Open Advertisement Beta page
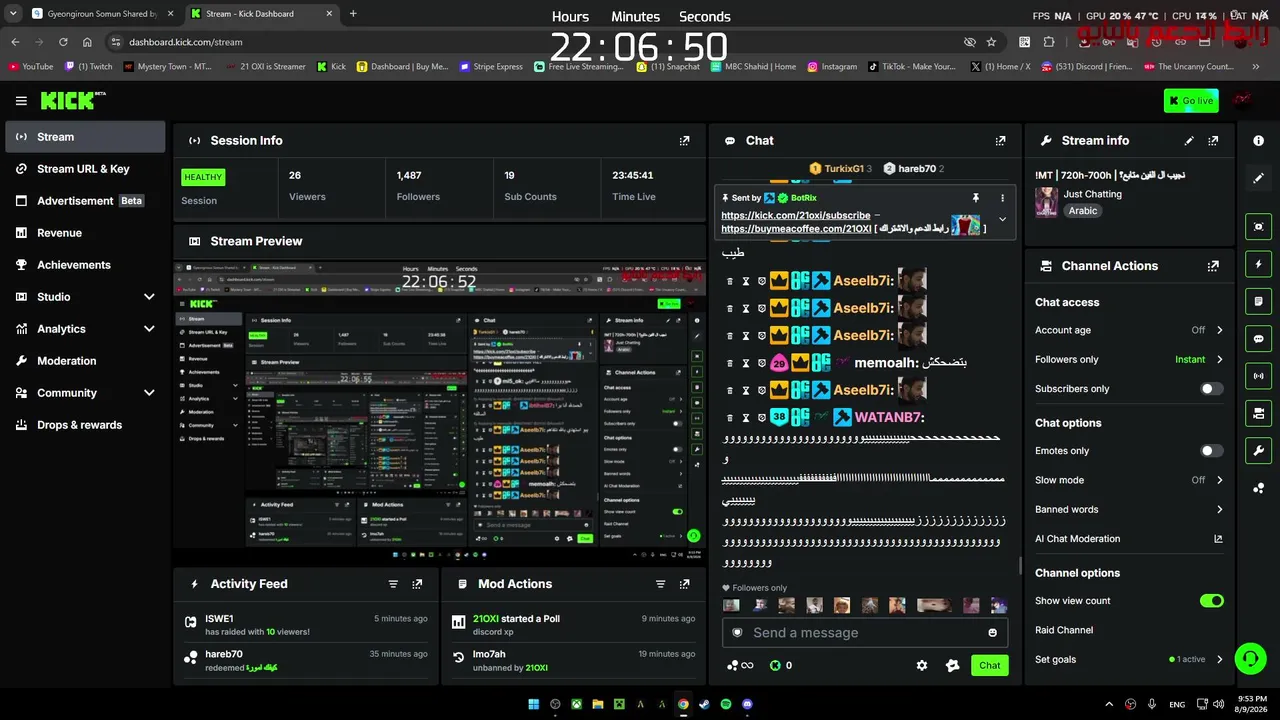The height and width of the screenshot is (720, 1280). [85, 201]
